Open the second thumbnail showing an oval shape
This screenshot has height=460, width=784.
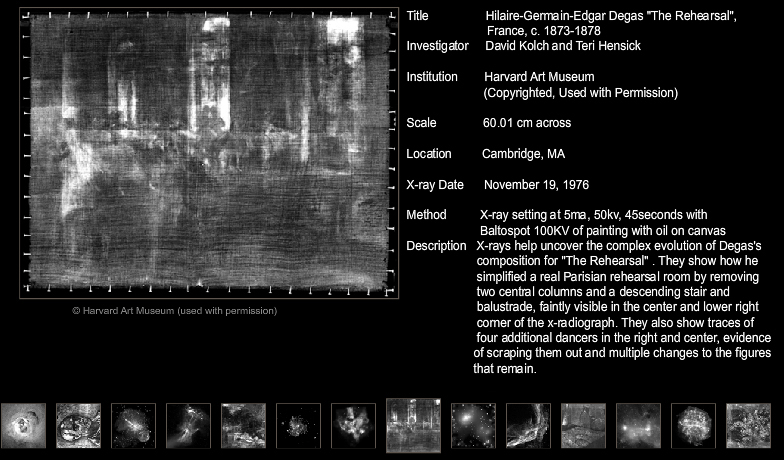(x=78, y=426)
